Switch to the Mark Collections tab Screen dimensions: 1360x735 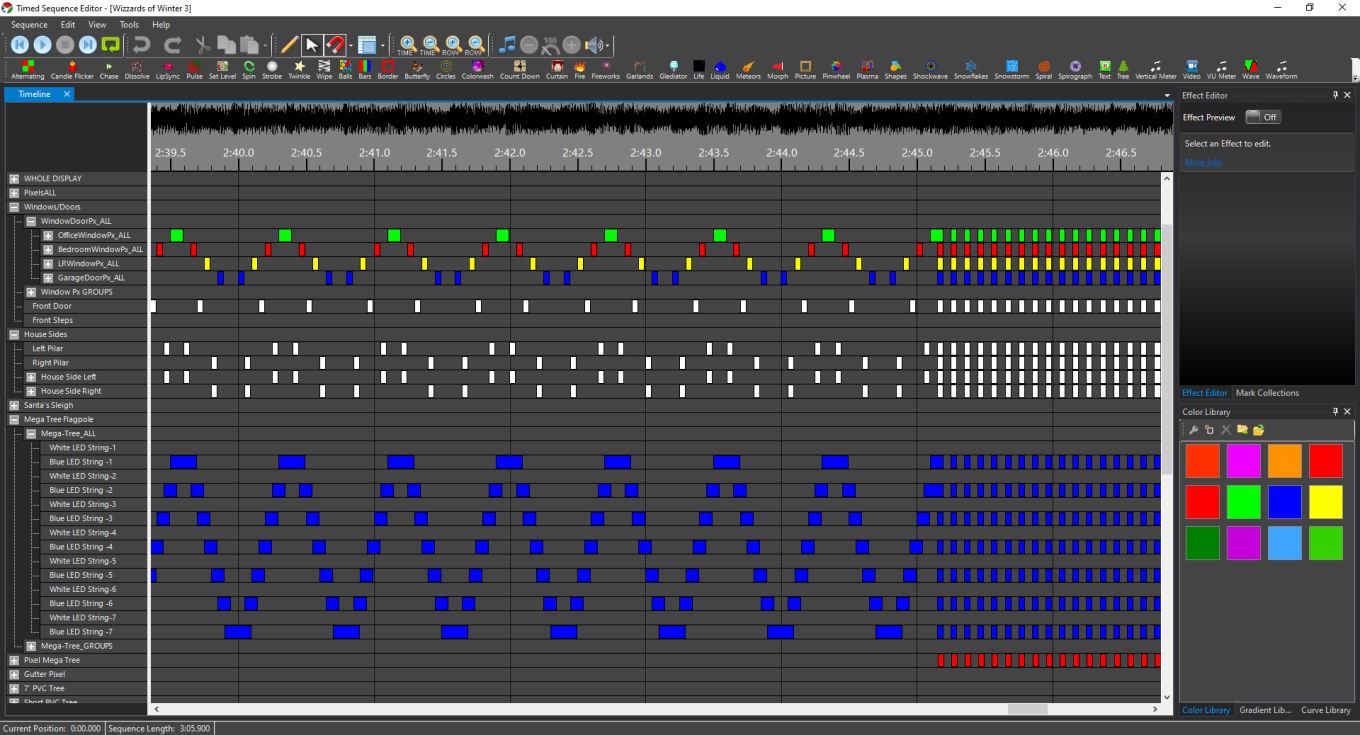(1267, 393)
